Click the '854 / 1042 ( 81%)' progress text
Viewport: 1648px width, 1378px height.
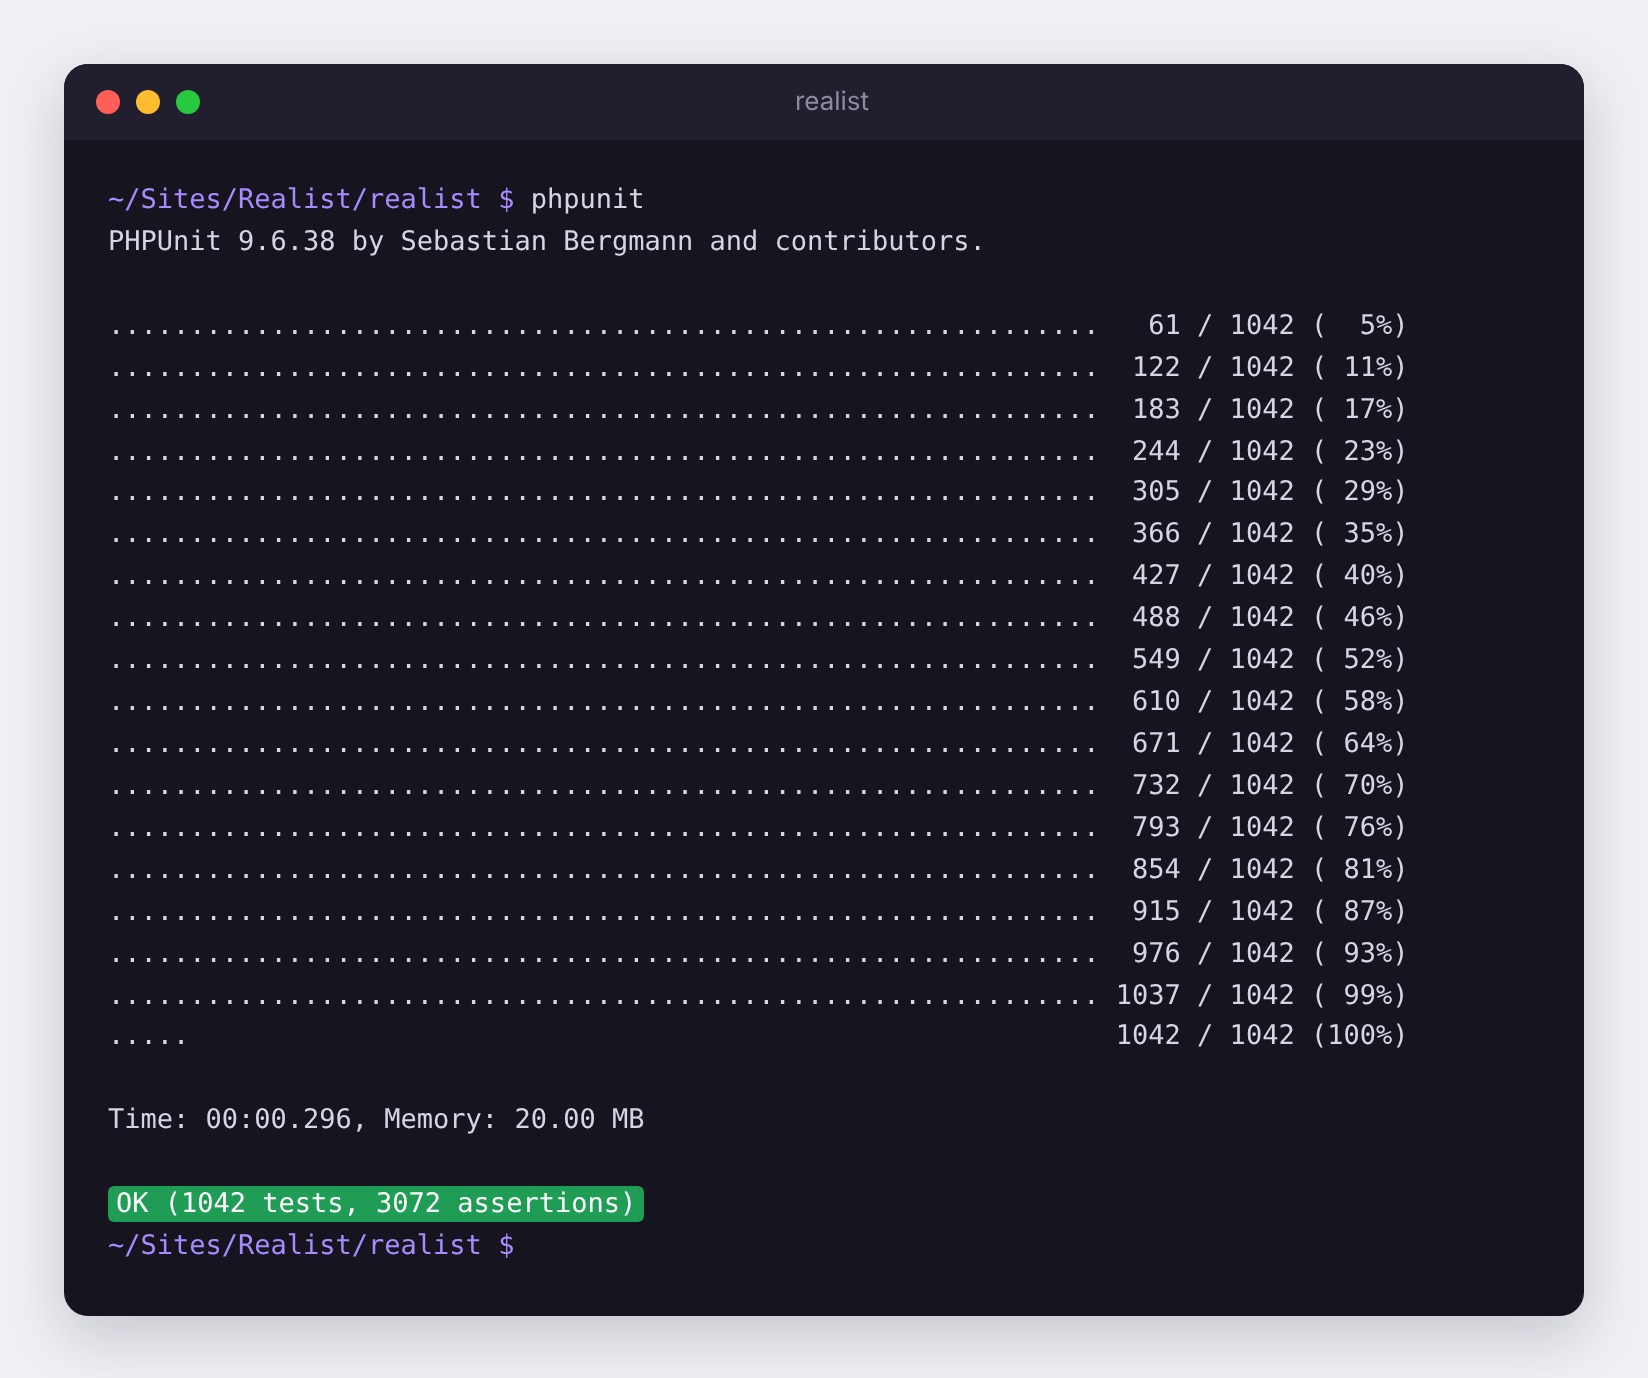(x=1269, y=869)
